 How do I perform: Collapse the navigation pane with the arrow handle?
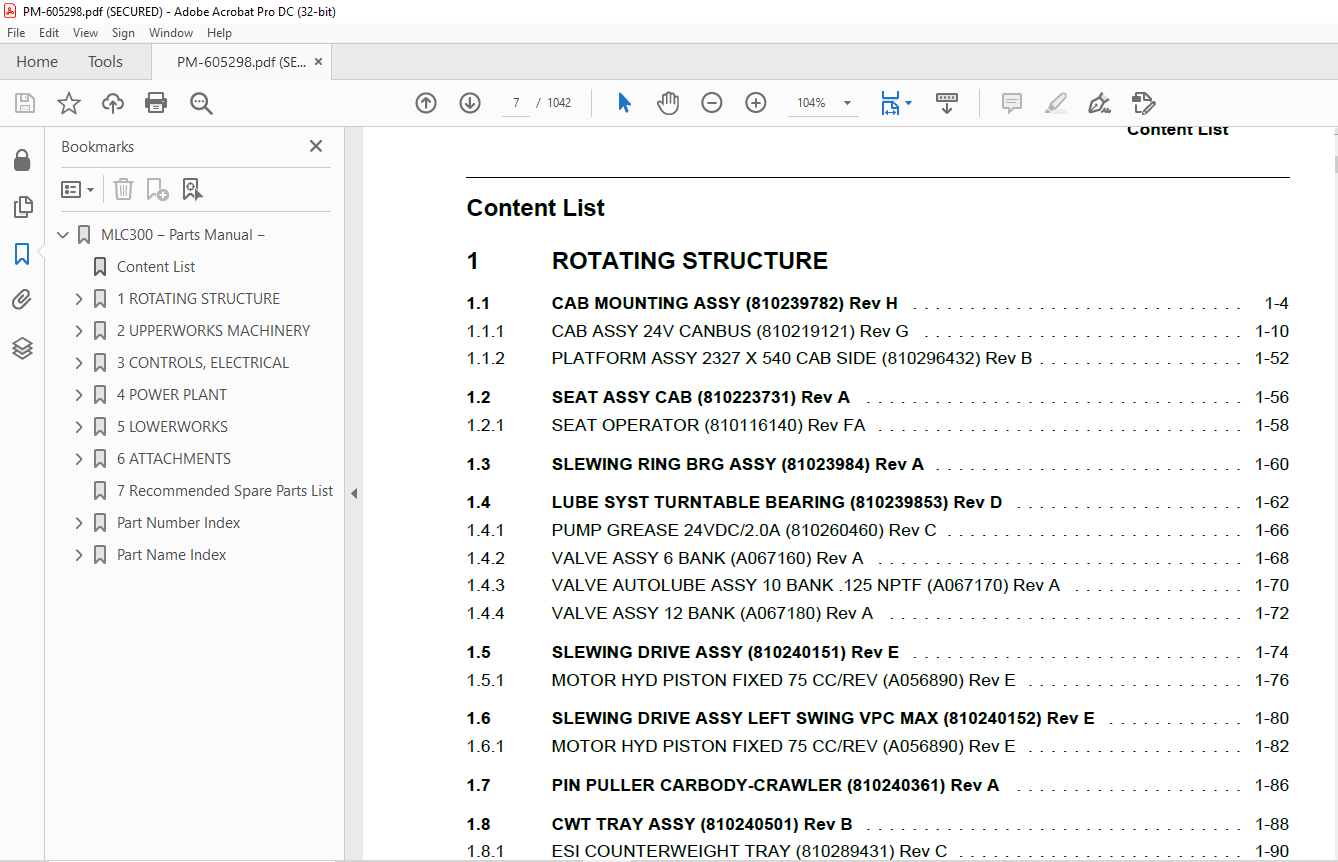point(353,493)
